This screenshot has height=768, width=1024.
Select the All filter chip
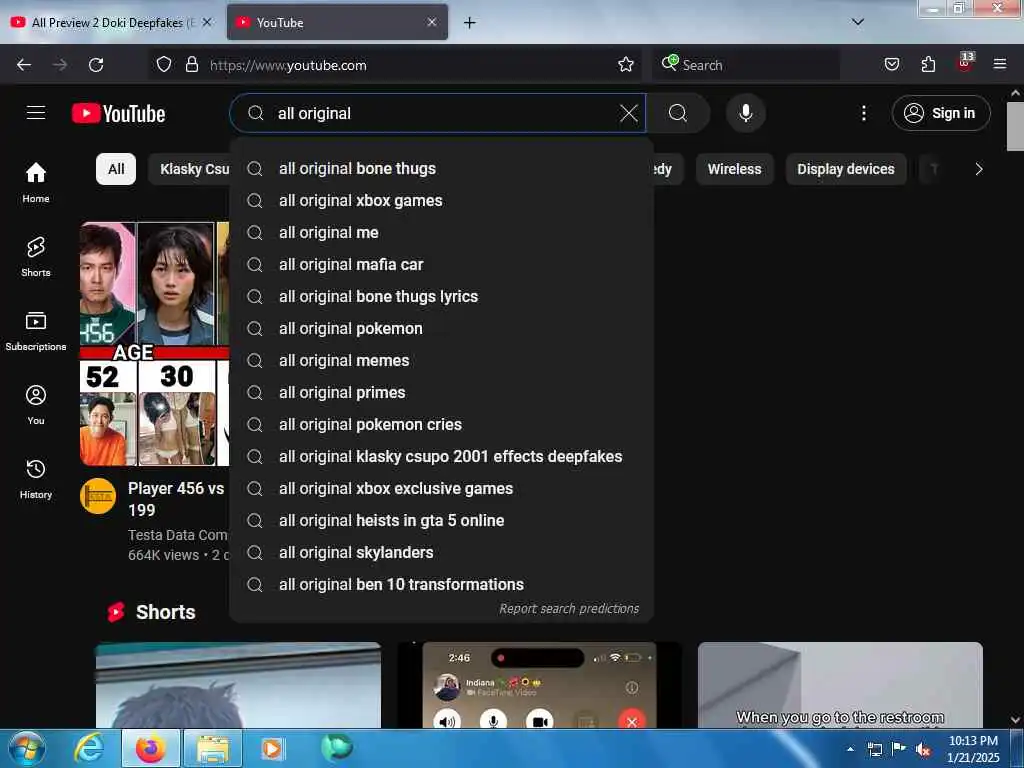[x=116, y=169]
